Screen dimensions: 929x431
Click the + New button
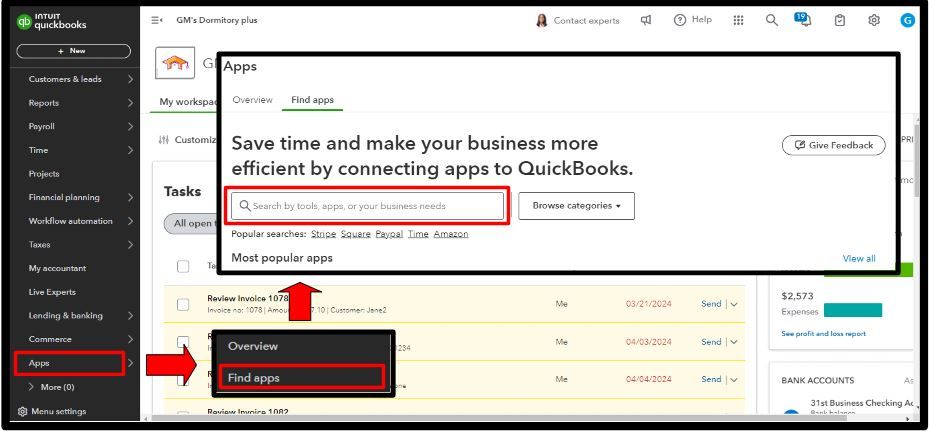[x=73, y=52]
